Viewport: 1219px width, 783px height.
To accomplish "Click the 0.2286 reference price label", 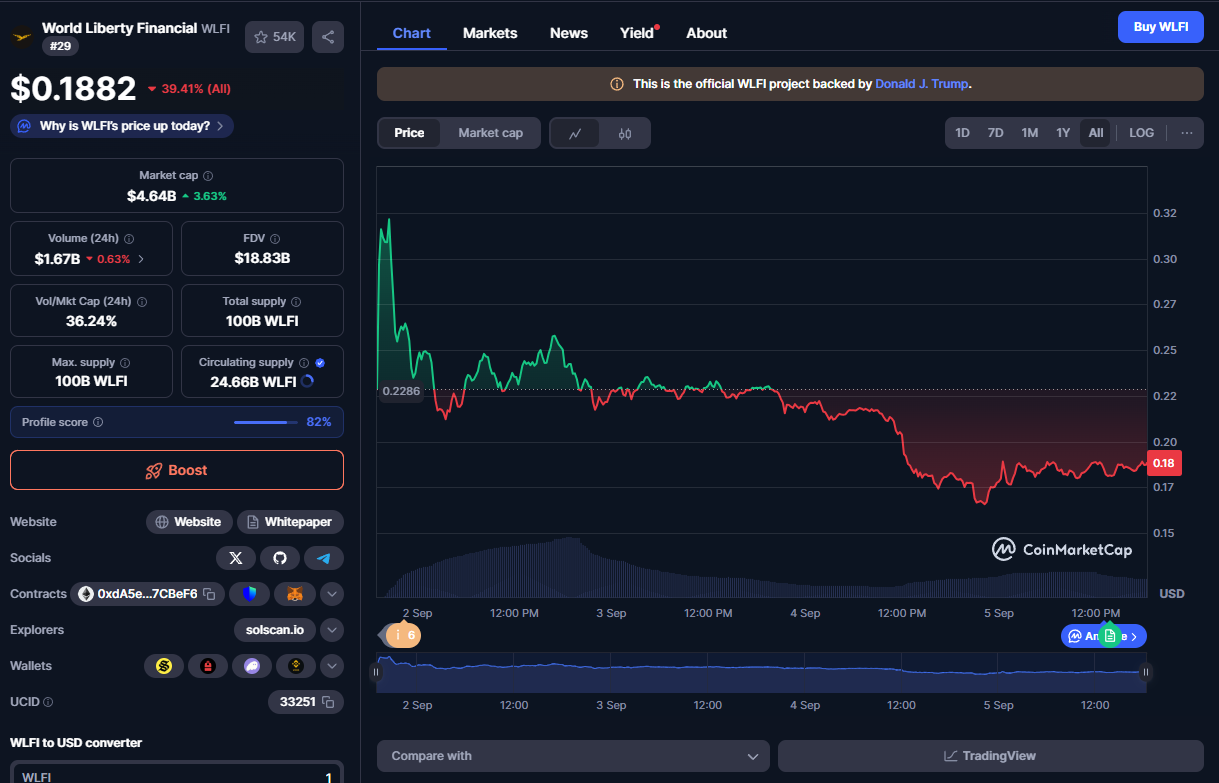I will coord(400,390).
